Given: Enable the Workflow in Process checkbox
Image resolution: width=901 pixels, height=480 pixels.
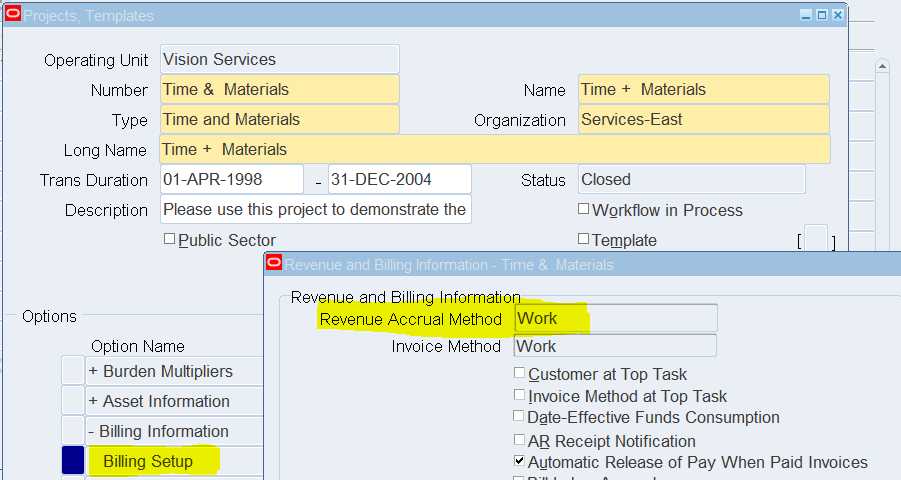Looking at the screenshot, I should [x=583, y=209].
